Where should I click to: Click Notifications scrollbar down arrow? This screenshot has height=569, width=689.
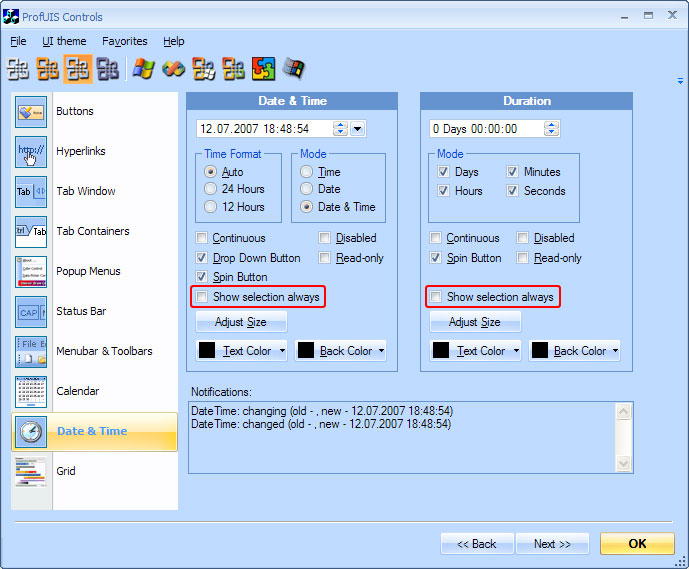tap(624, 464)
